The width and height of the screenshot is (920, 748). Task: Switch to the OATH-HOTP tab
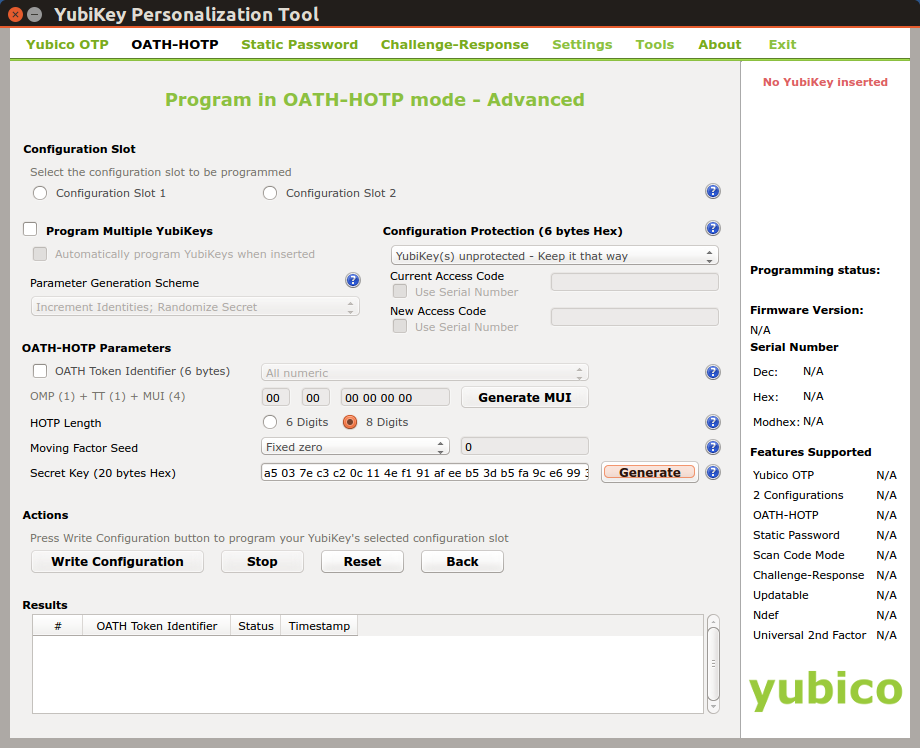175,45
